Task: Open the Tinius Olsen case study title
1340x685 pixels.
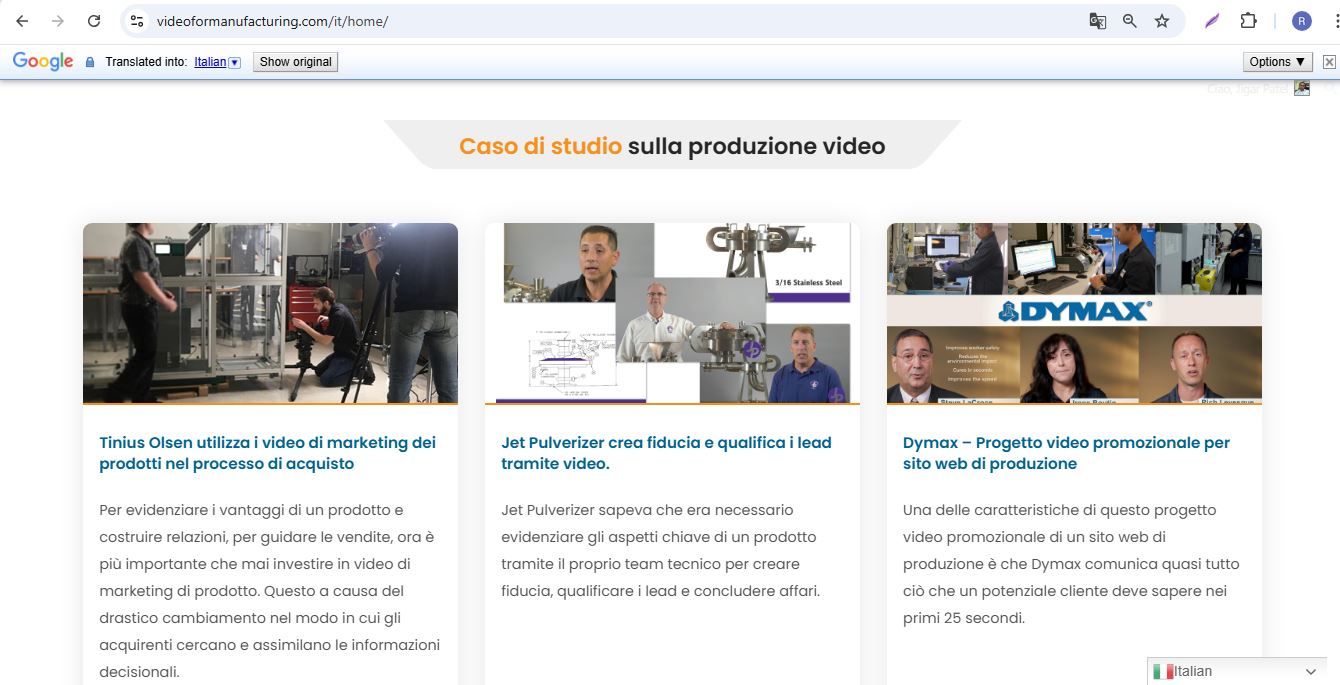Action: pos(268,453)
